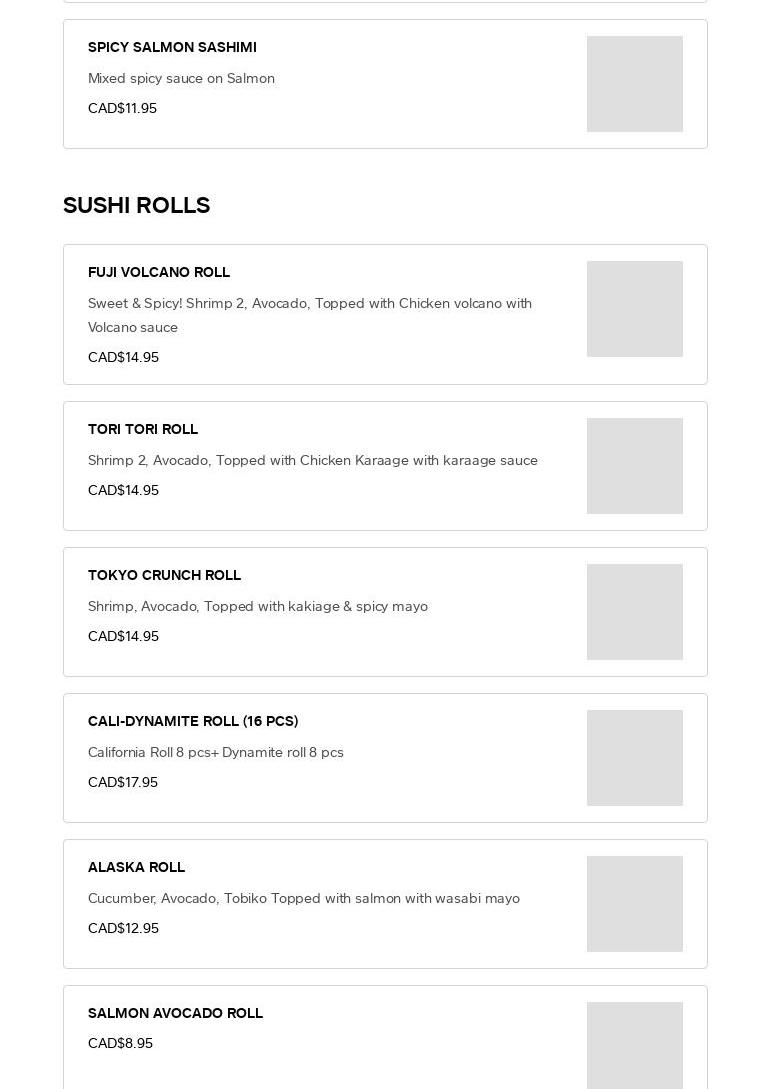Click the Spicy Salmon Sashimi CAD$11.95 price
The height and width of the screenshot is (1089, 770).
(x=122, y=108)
